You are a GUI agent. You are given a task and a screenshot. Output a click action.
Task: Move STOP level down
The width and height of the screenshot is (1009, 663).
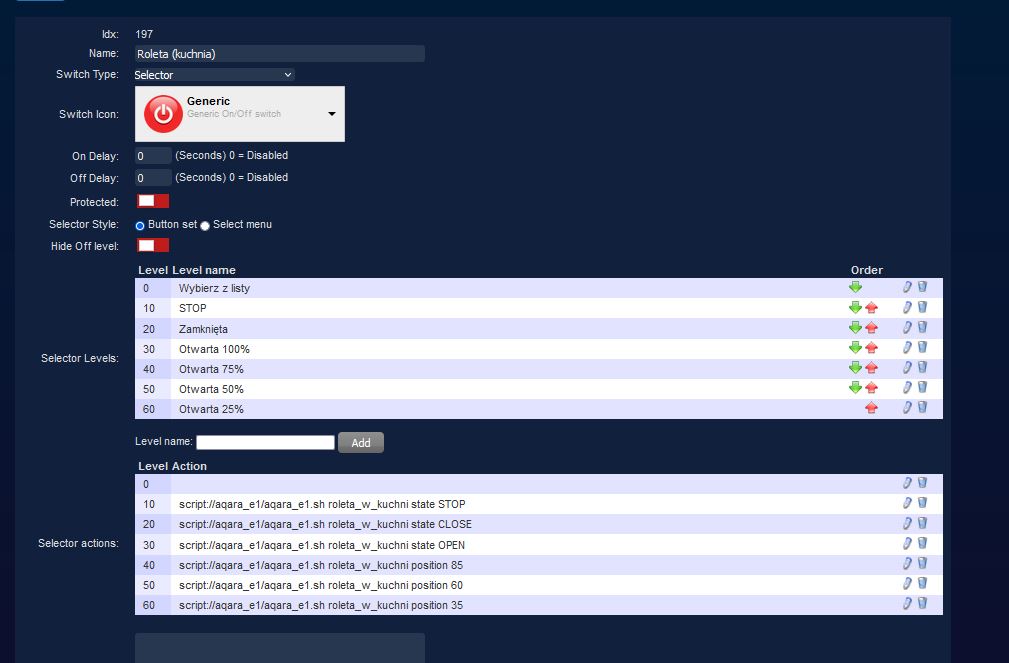(x=855, y=308)
